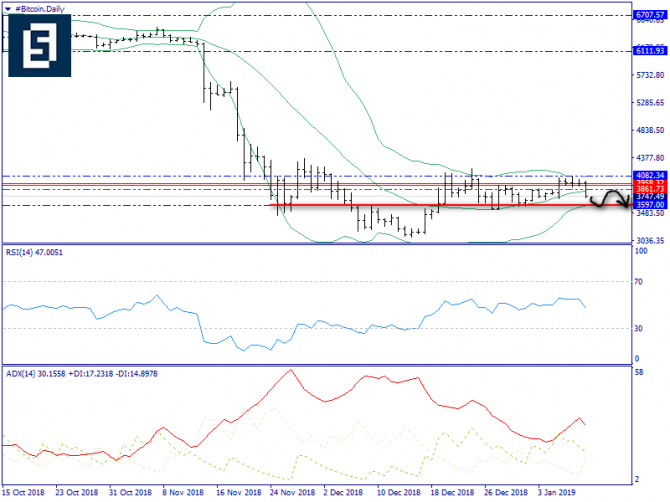Click the 3597.00 support price label
Screen dimensions: 670x502
click(650, 205)
